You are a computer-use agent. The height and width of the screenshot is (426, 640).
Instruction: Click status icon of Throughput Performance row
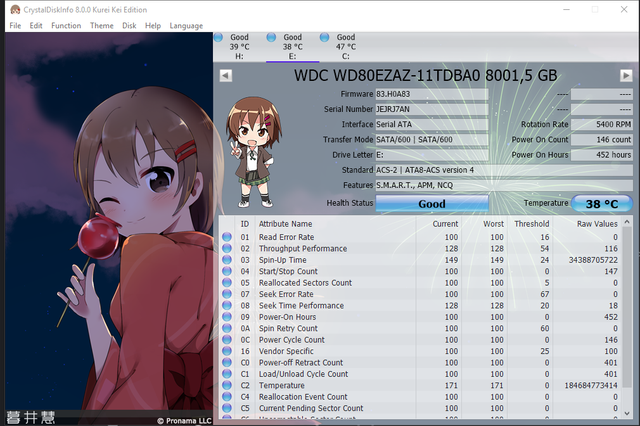click(x=227, y=248)
